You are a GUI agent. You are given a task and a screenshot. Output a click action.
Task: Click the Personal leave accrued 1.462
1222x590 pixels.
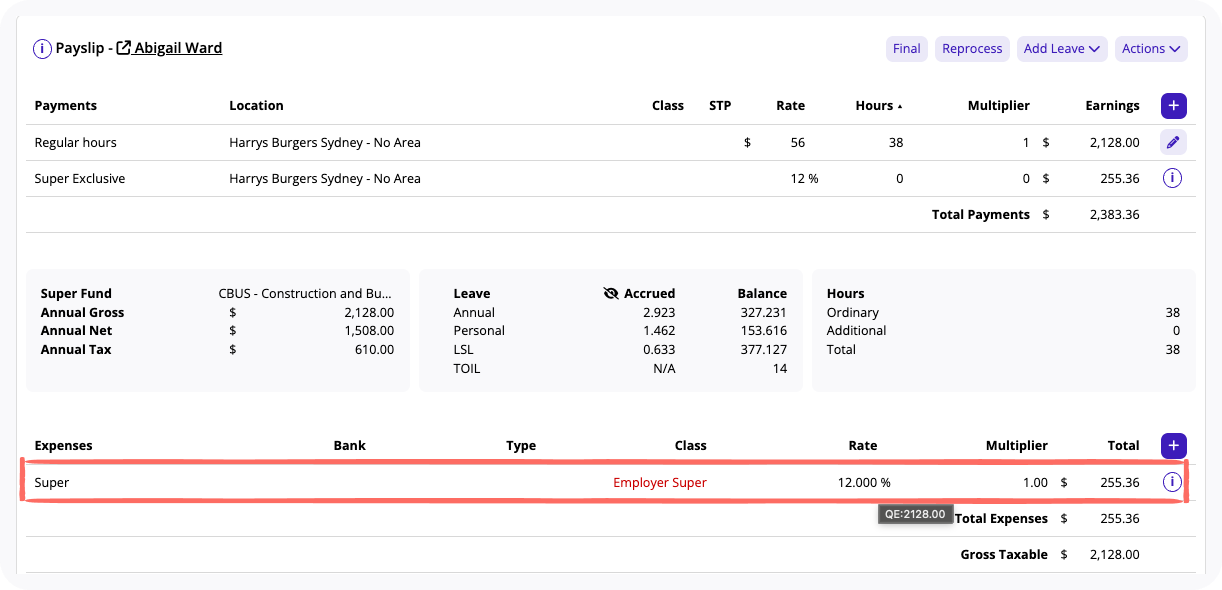tap(659, 330)
